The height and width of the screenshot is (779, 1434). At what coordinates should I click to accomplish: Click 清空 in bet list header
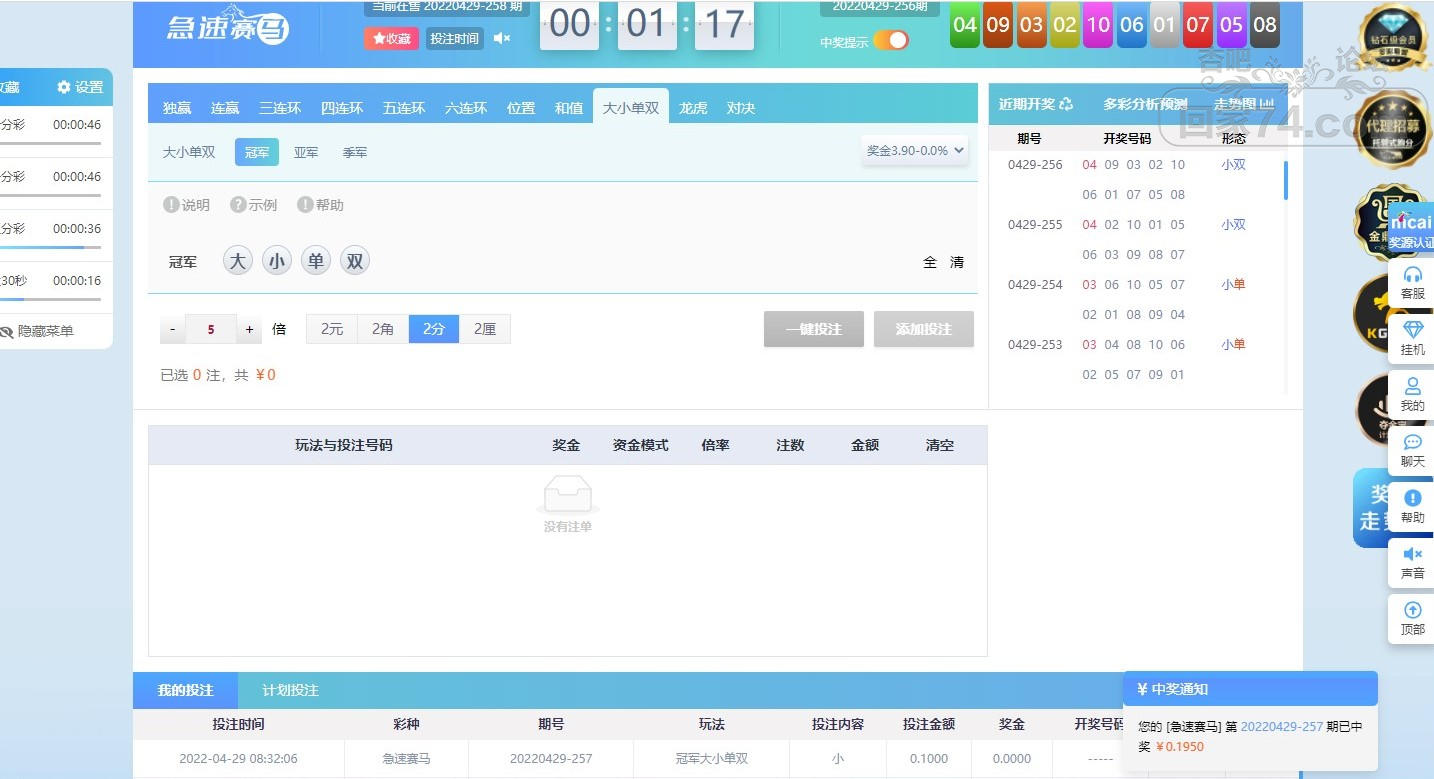(940, 445)
